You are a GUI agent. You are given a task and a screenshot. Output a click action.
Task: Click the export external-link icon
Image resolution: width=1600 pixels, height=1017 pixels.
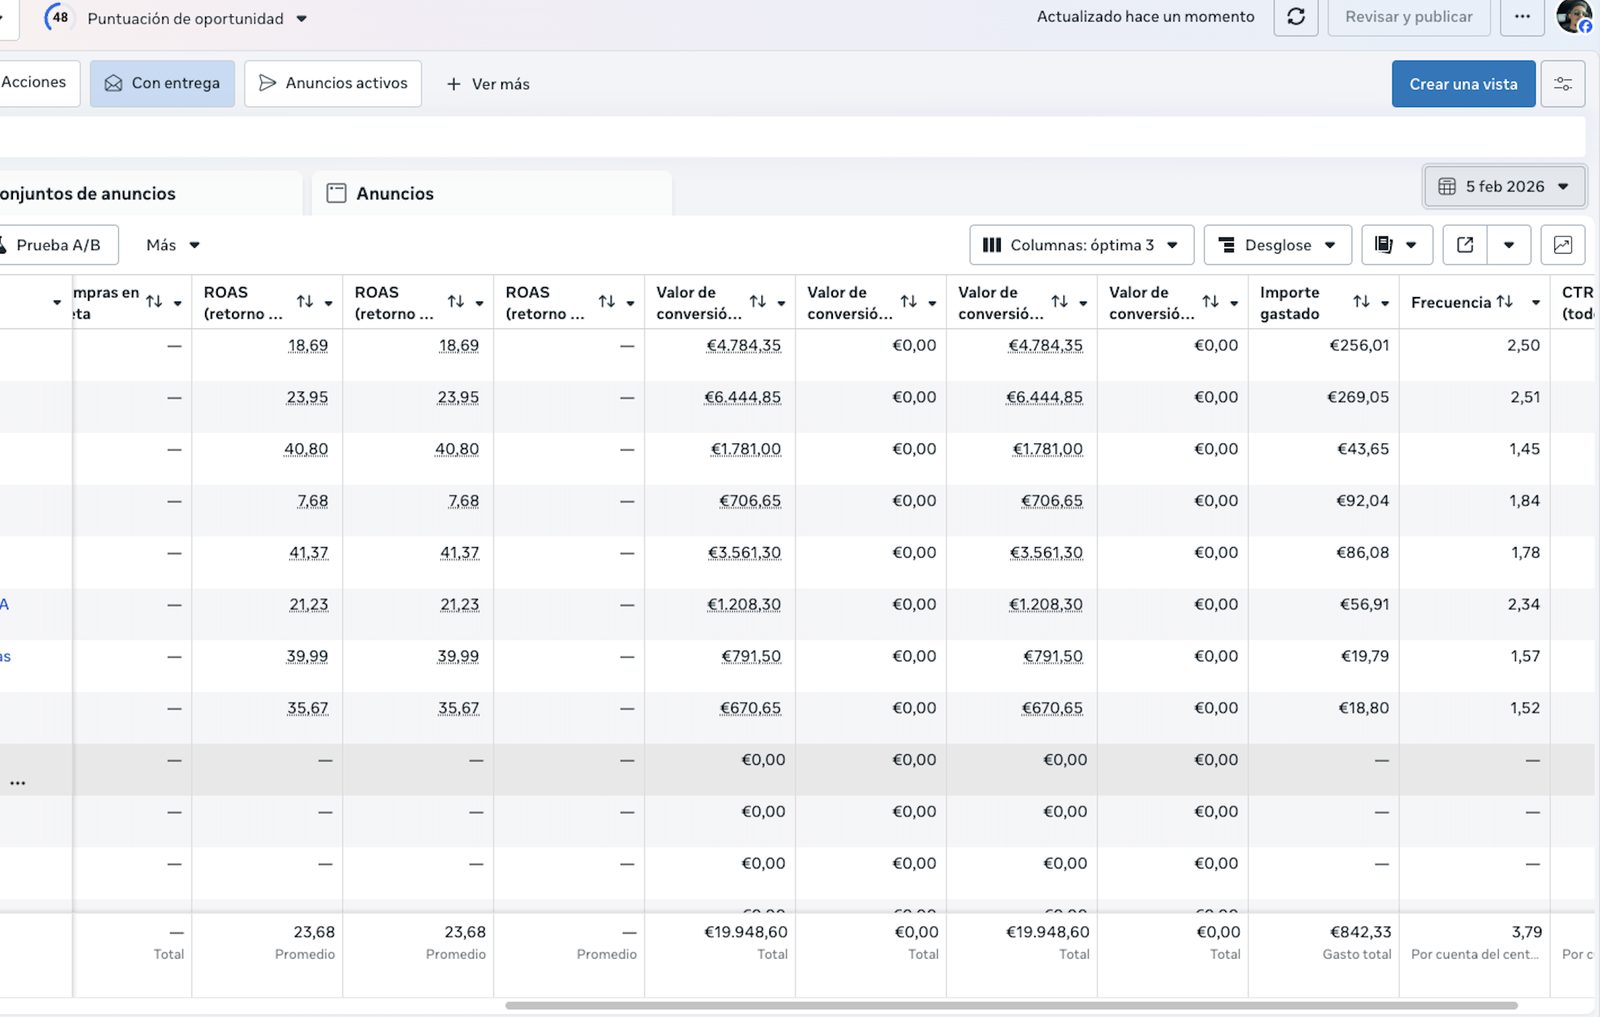tap(1465, 245)
